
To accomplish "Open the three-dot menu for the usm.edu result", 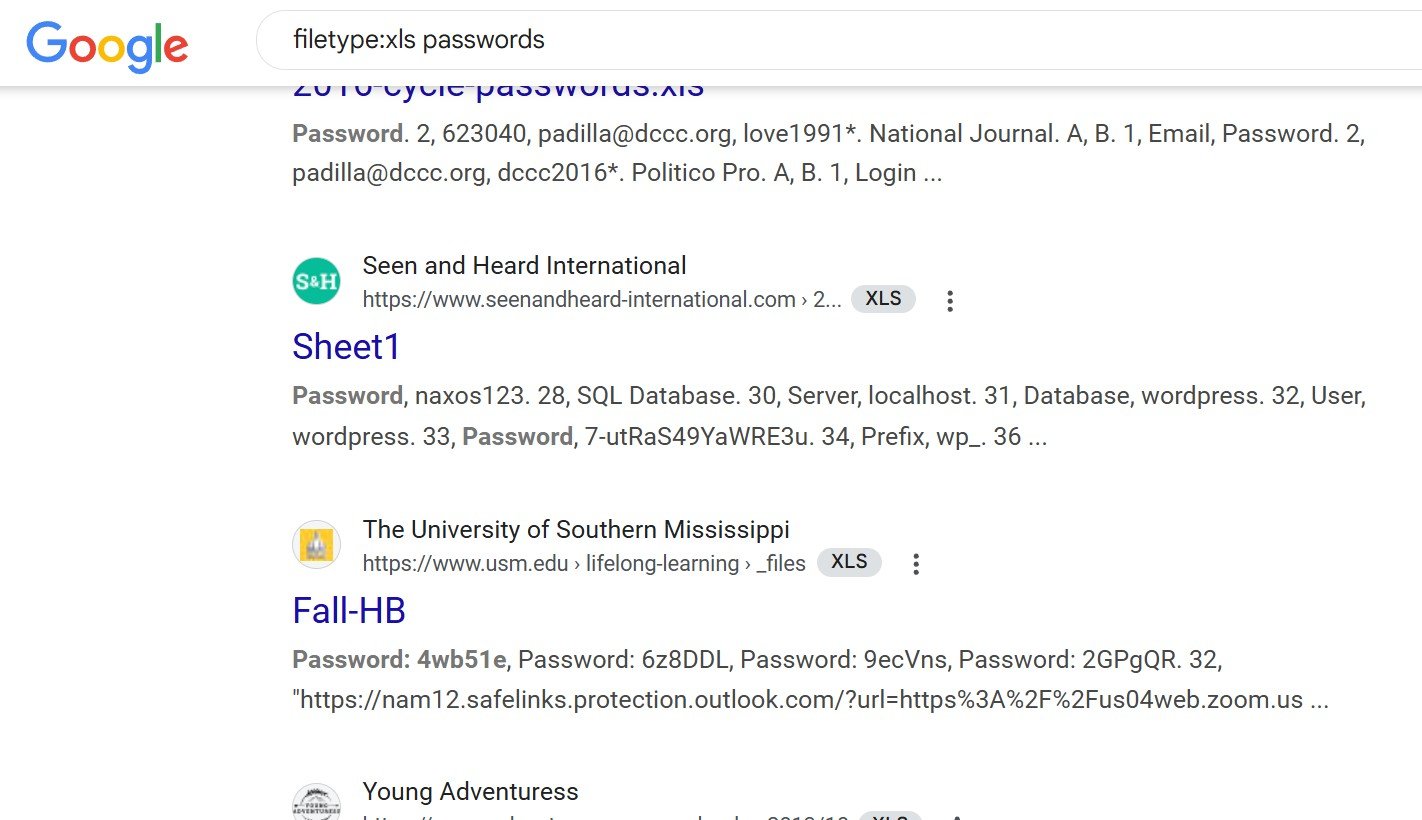I will 915,564.
